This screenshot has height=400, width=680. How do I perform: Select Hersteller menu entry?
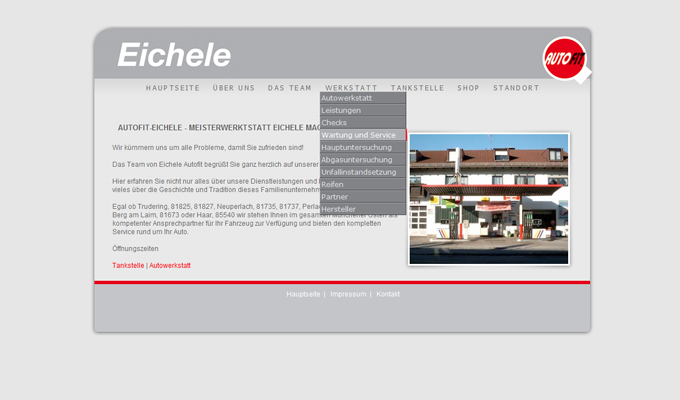(363, 209)
